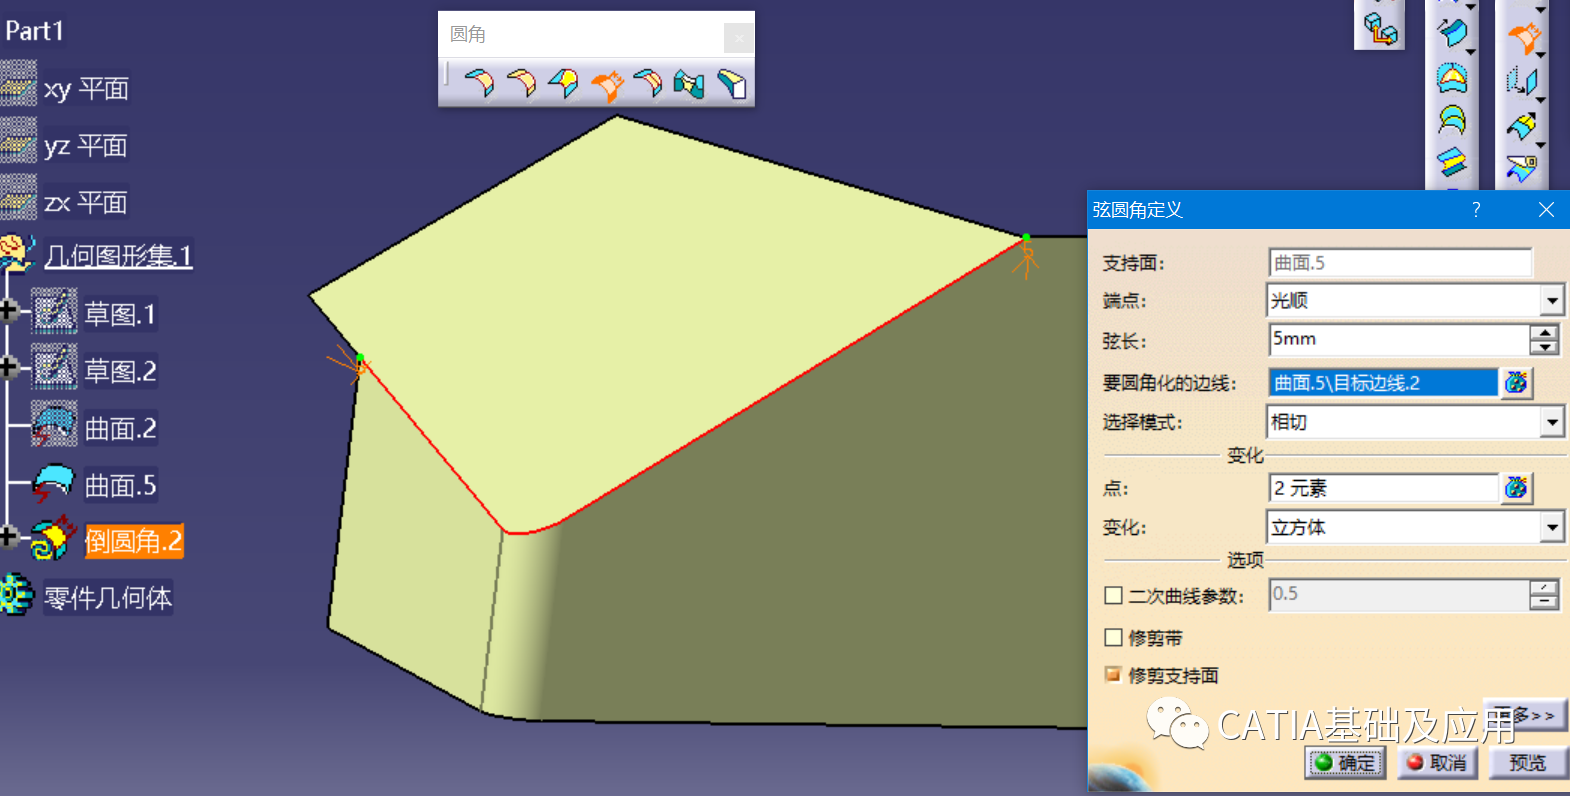The width and height of the screenshot is (1570, 796).
Task: Click the 确定 button
Action: [x=1345, y=763]
